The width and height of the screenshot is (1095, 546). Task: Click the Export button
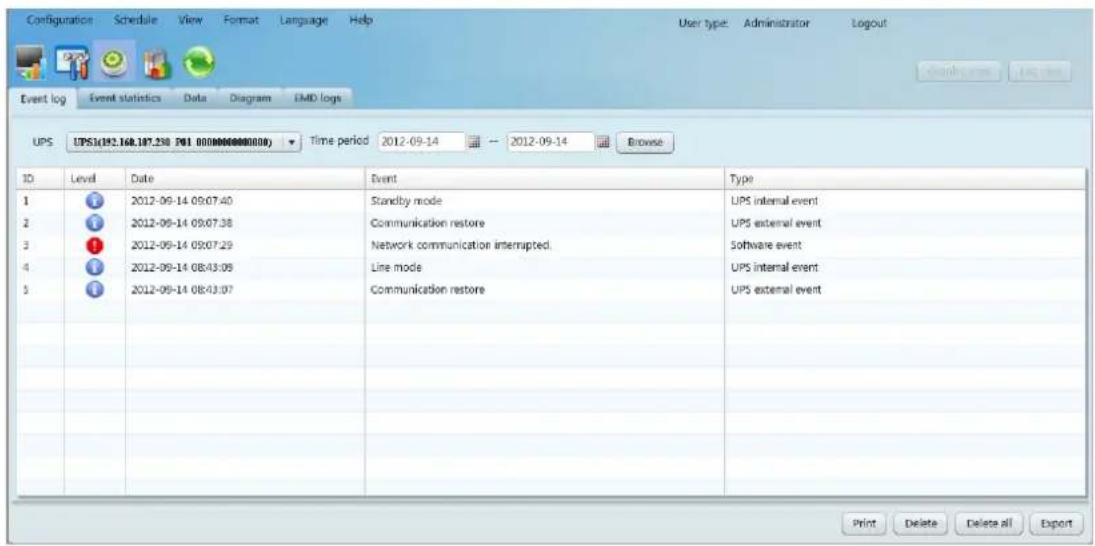coord(1057,522)
